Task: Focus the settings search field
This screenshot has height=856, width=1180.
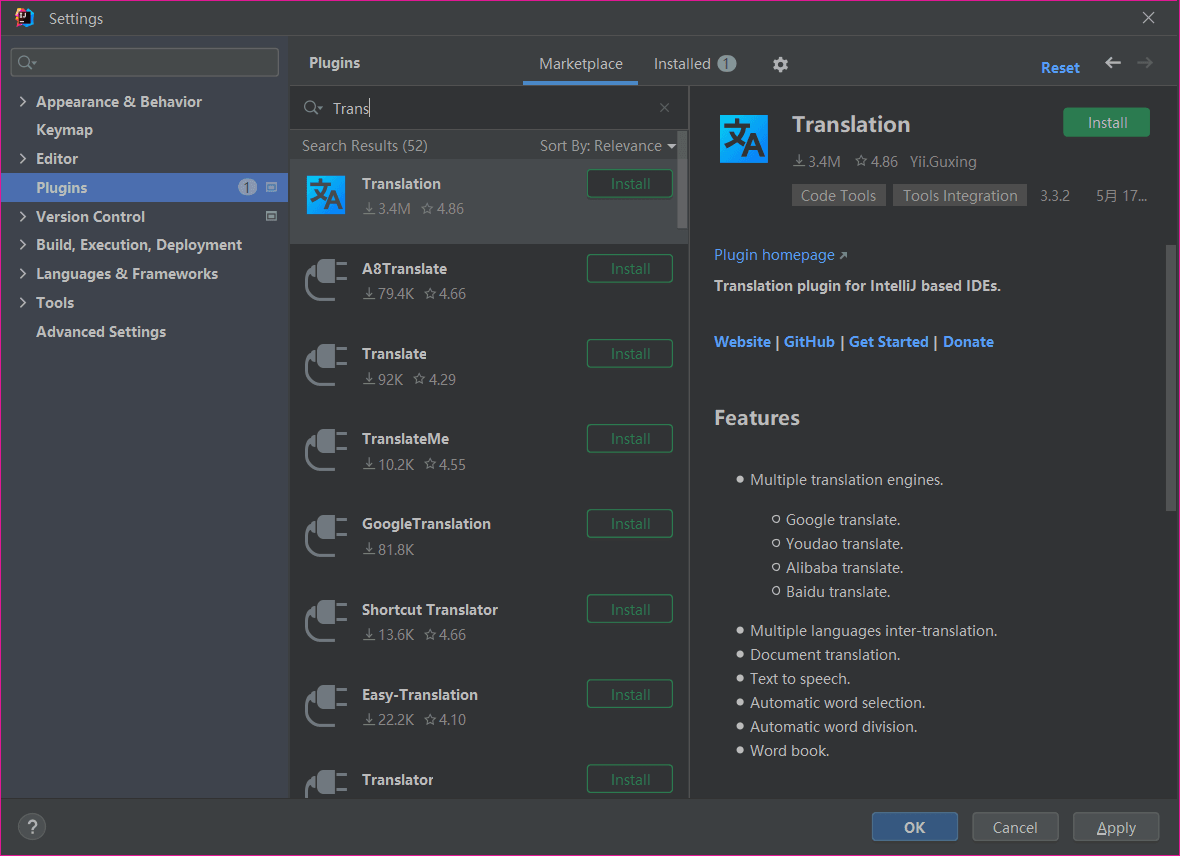Action: (144, 62)
